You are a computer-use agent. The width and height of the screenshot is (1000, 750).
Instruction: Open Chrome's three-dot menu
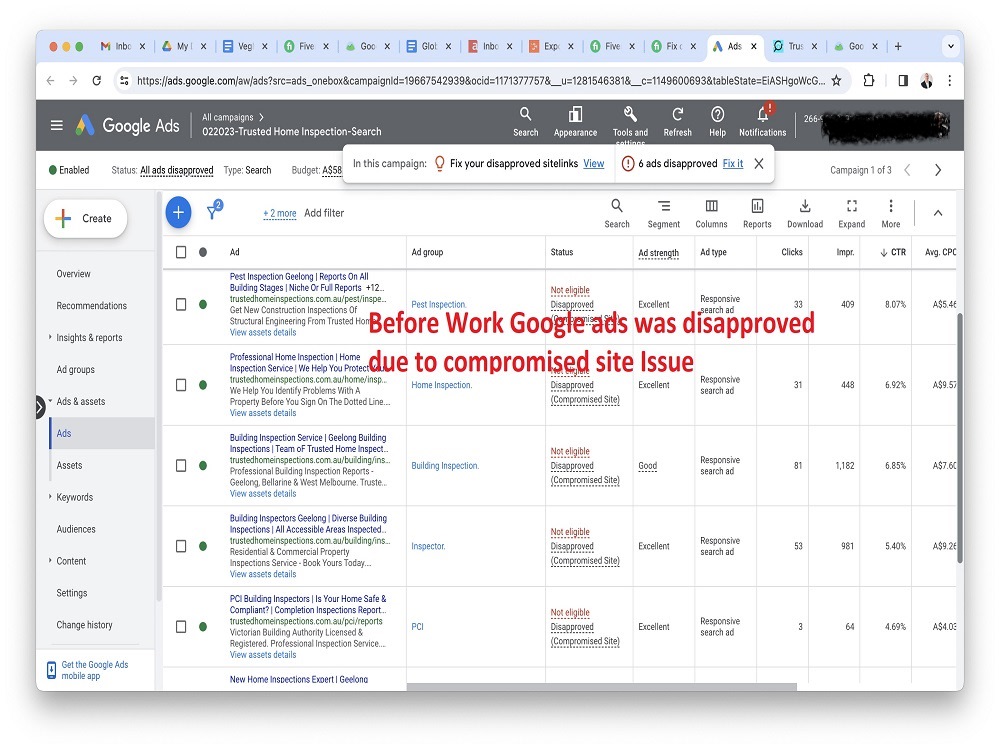tap(950, 80)
